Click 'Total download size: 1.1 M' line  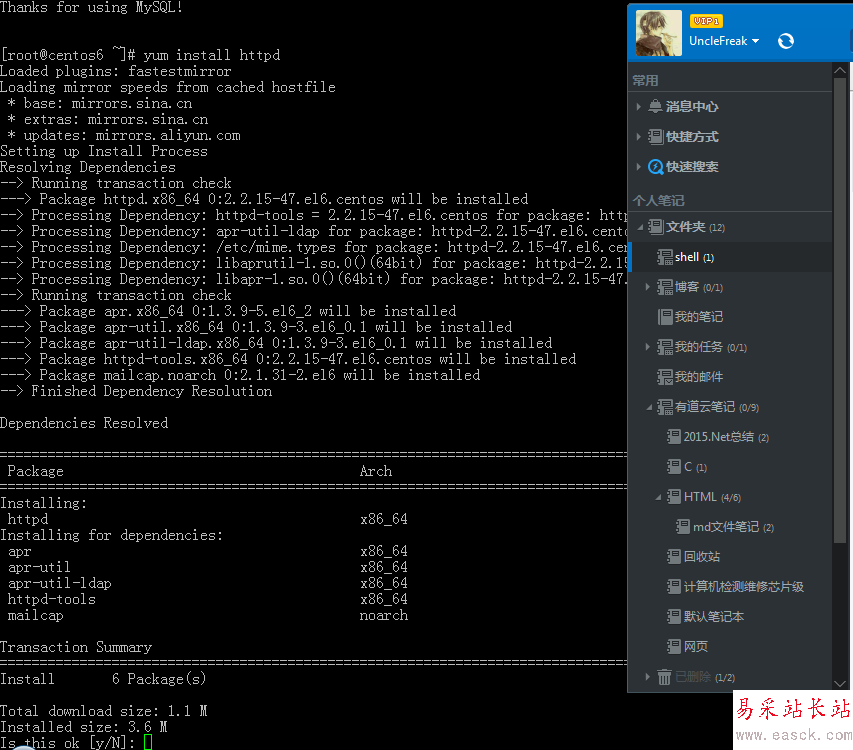coord(103,711)
